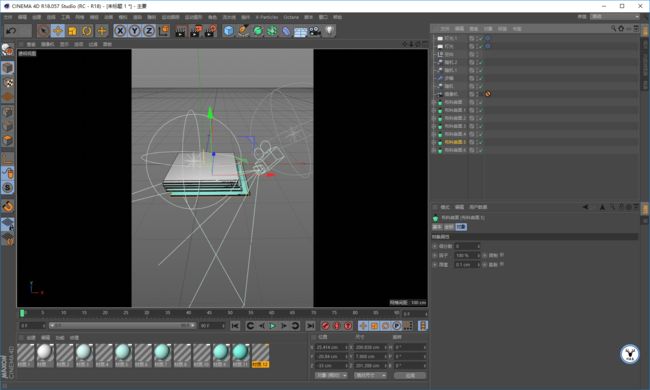Toggle Y axis lock
Screen dimensions: 650x390
tap(134, 31)
